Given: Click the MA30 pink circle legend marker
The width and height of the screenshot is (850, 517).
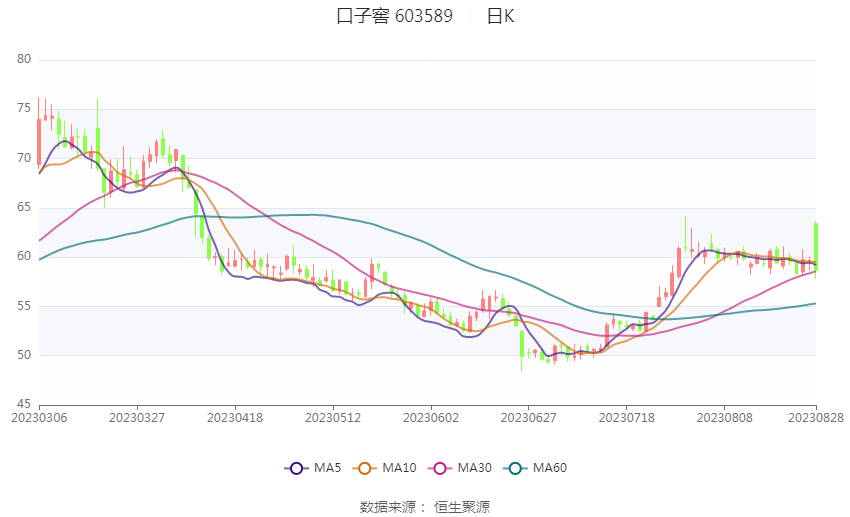Looking at the screenshot, I should (x=439, y=468).
